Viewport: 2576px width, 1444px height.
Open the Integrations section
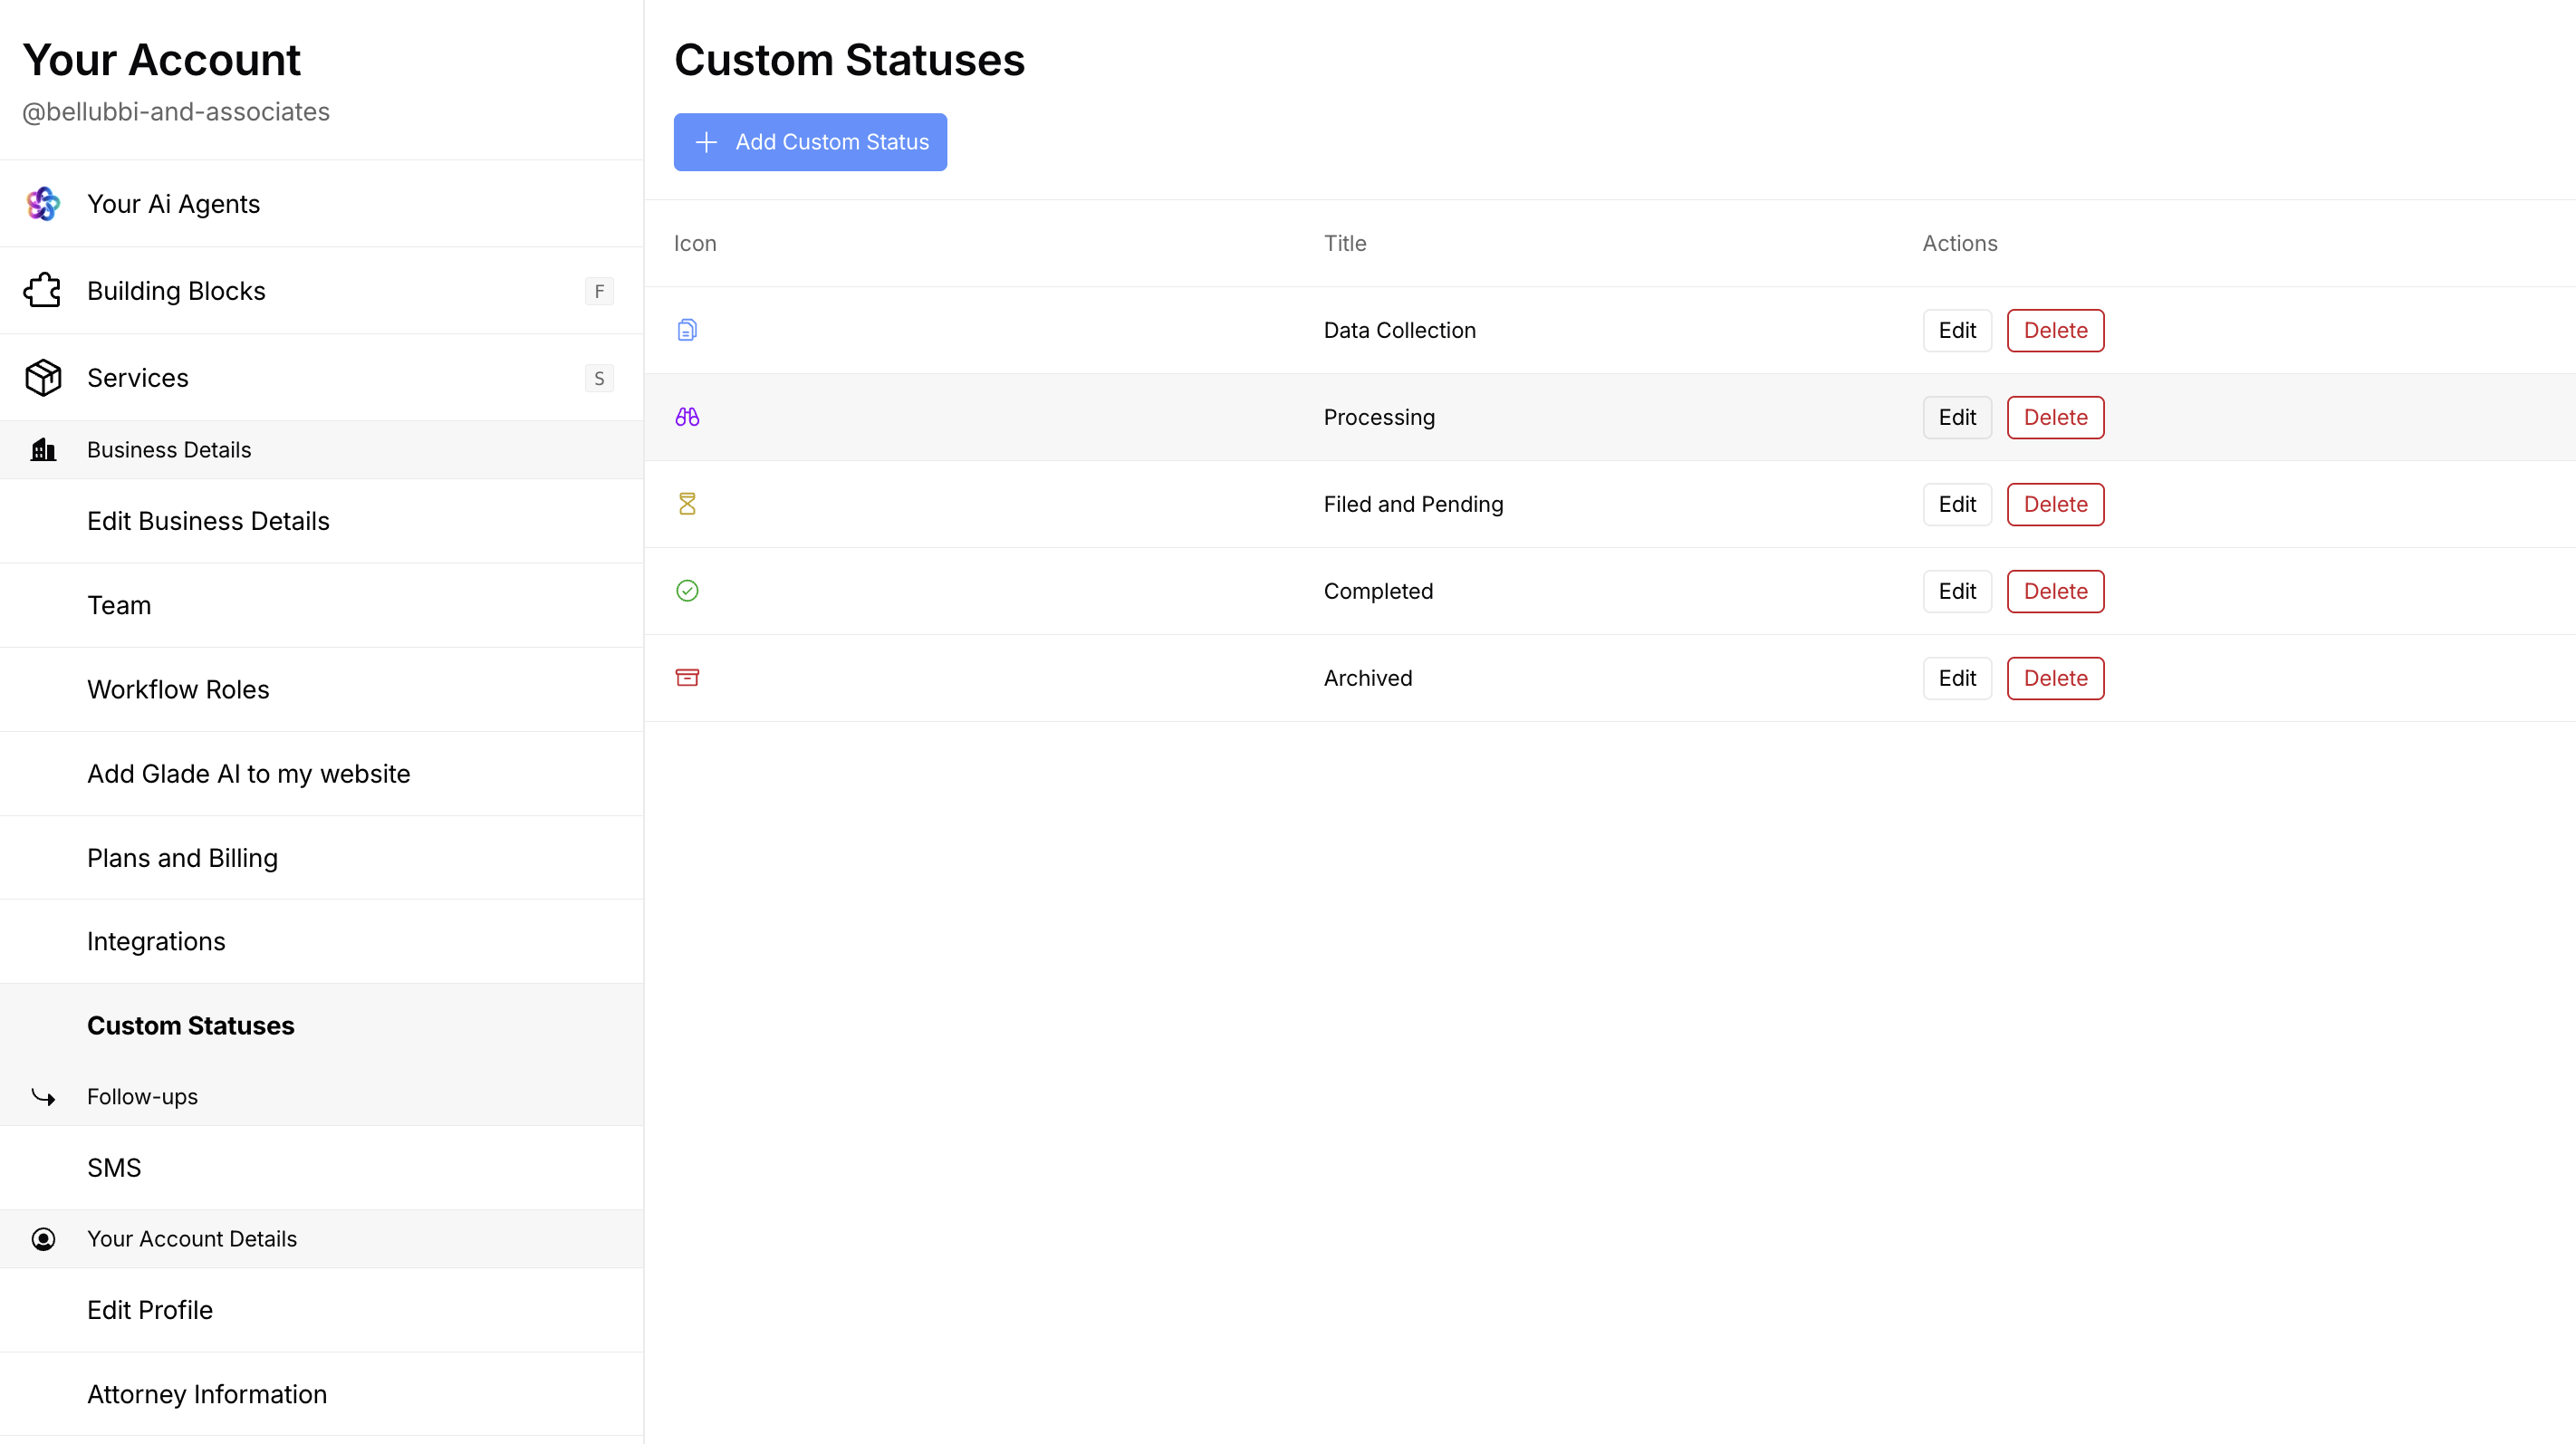pyautogui.click(x=156, y=941)
